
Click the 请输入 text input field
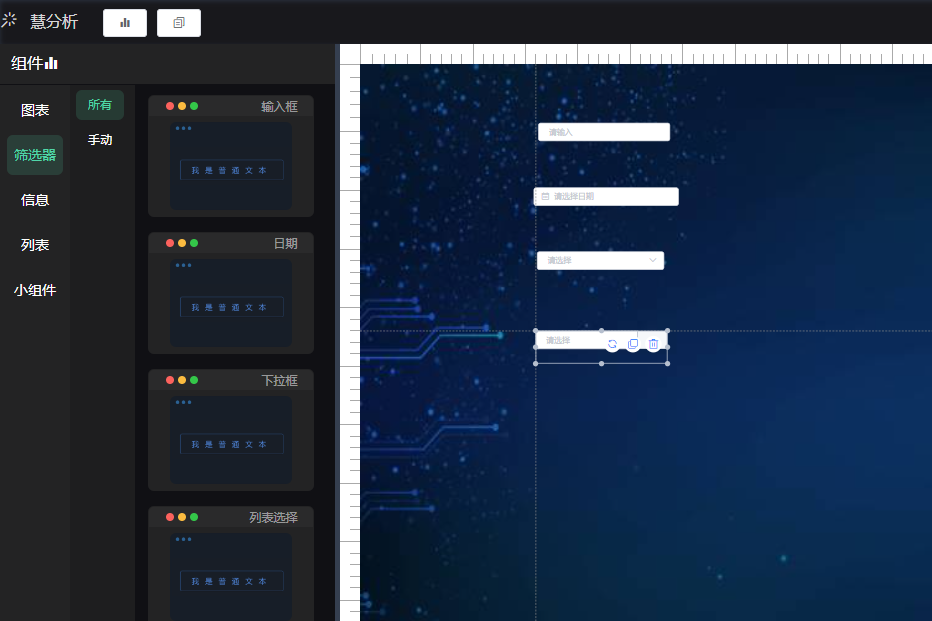coord(604,132)
